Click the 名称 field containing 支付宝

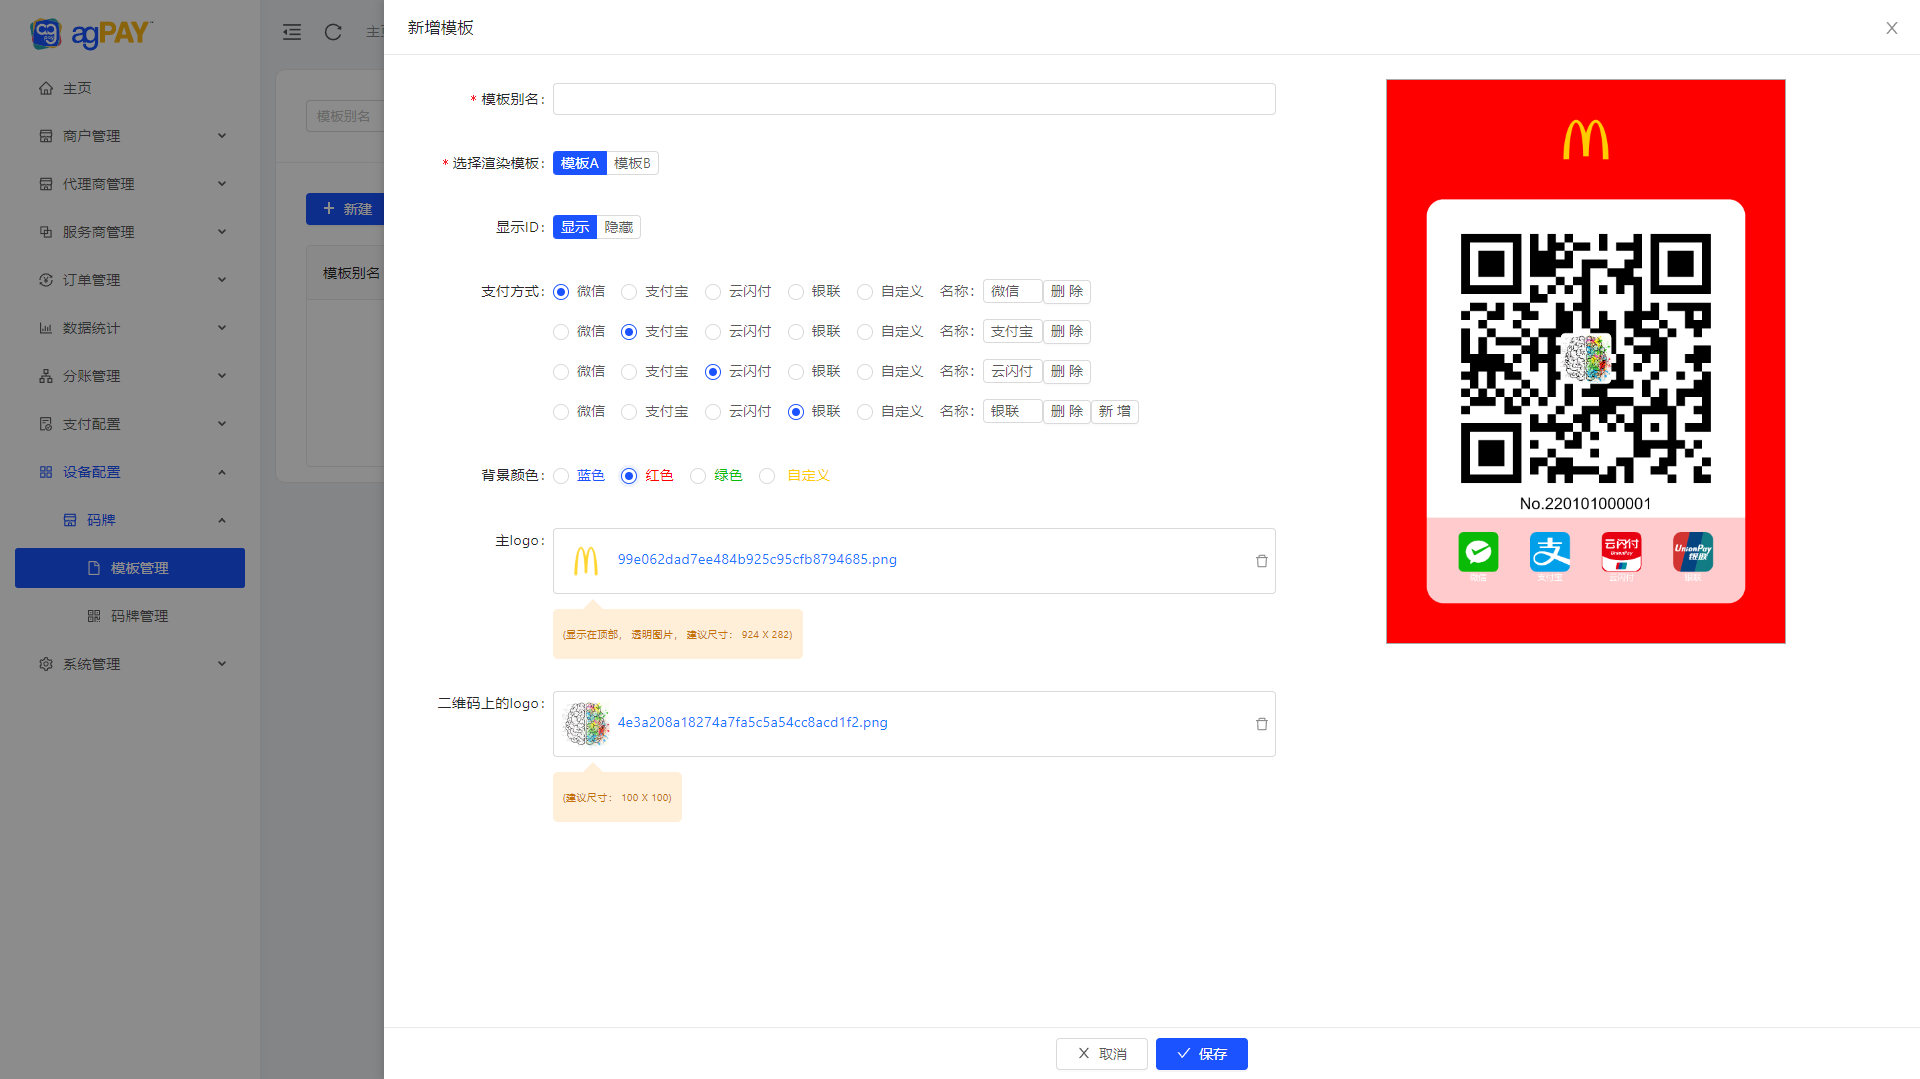1012,332
